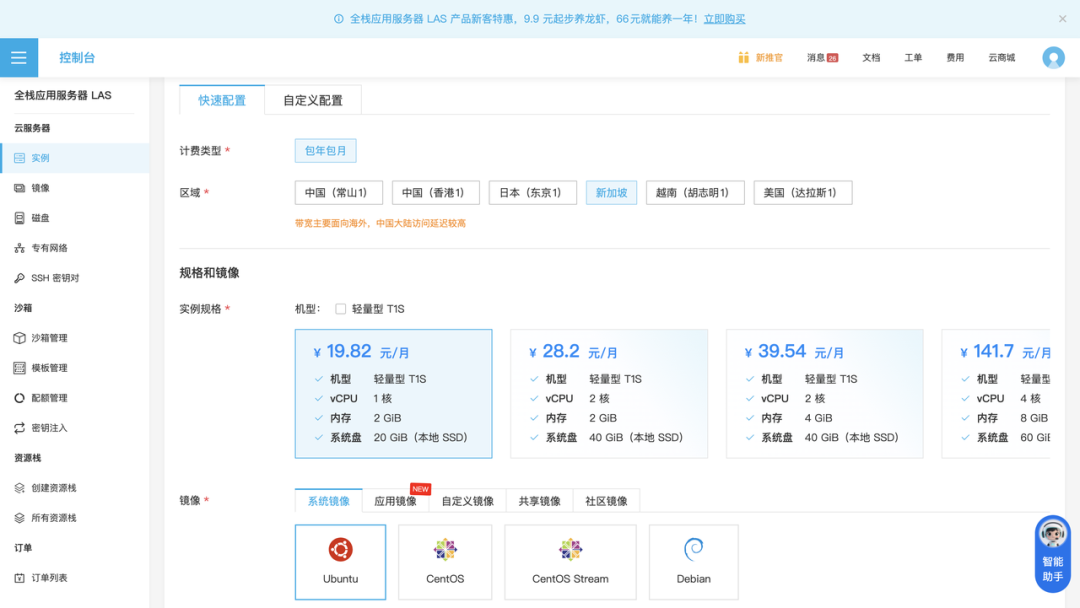1080x608 pixels.
Task: Open the 文档 documentation link
Action: coord(871,58)
